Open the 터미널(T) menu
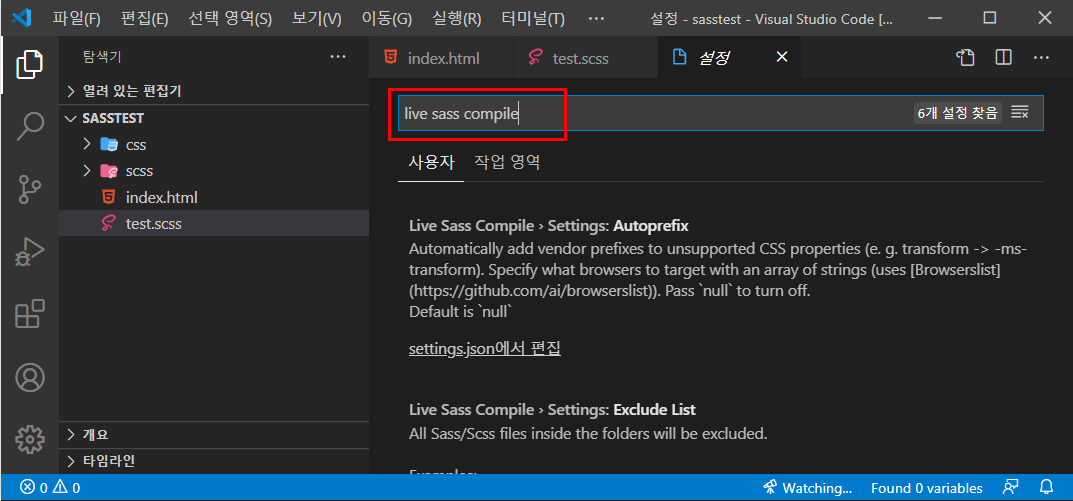 click(x=533, y=18)
